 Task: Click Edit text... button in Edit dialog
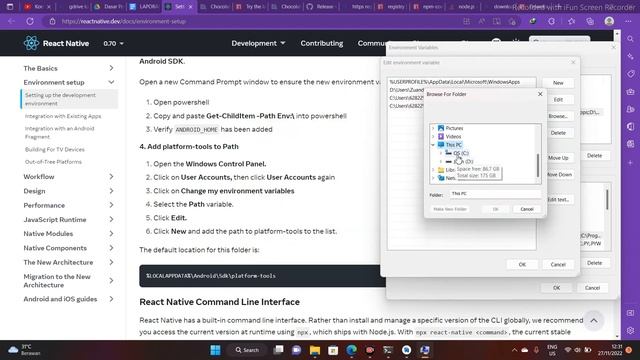tap(558, 200)
